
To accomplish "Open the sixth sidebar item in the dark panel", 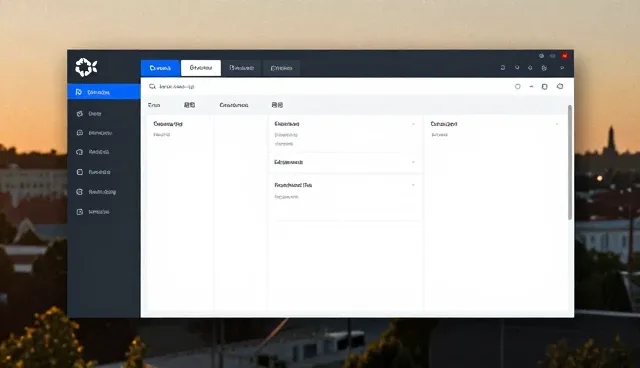I will [104, 192].
